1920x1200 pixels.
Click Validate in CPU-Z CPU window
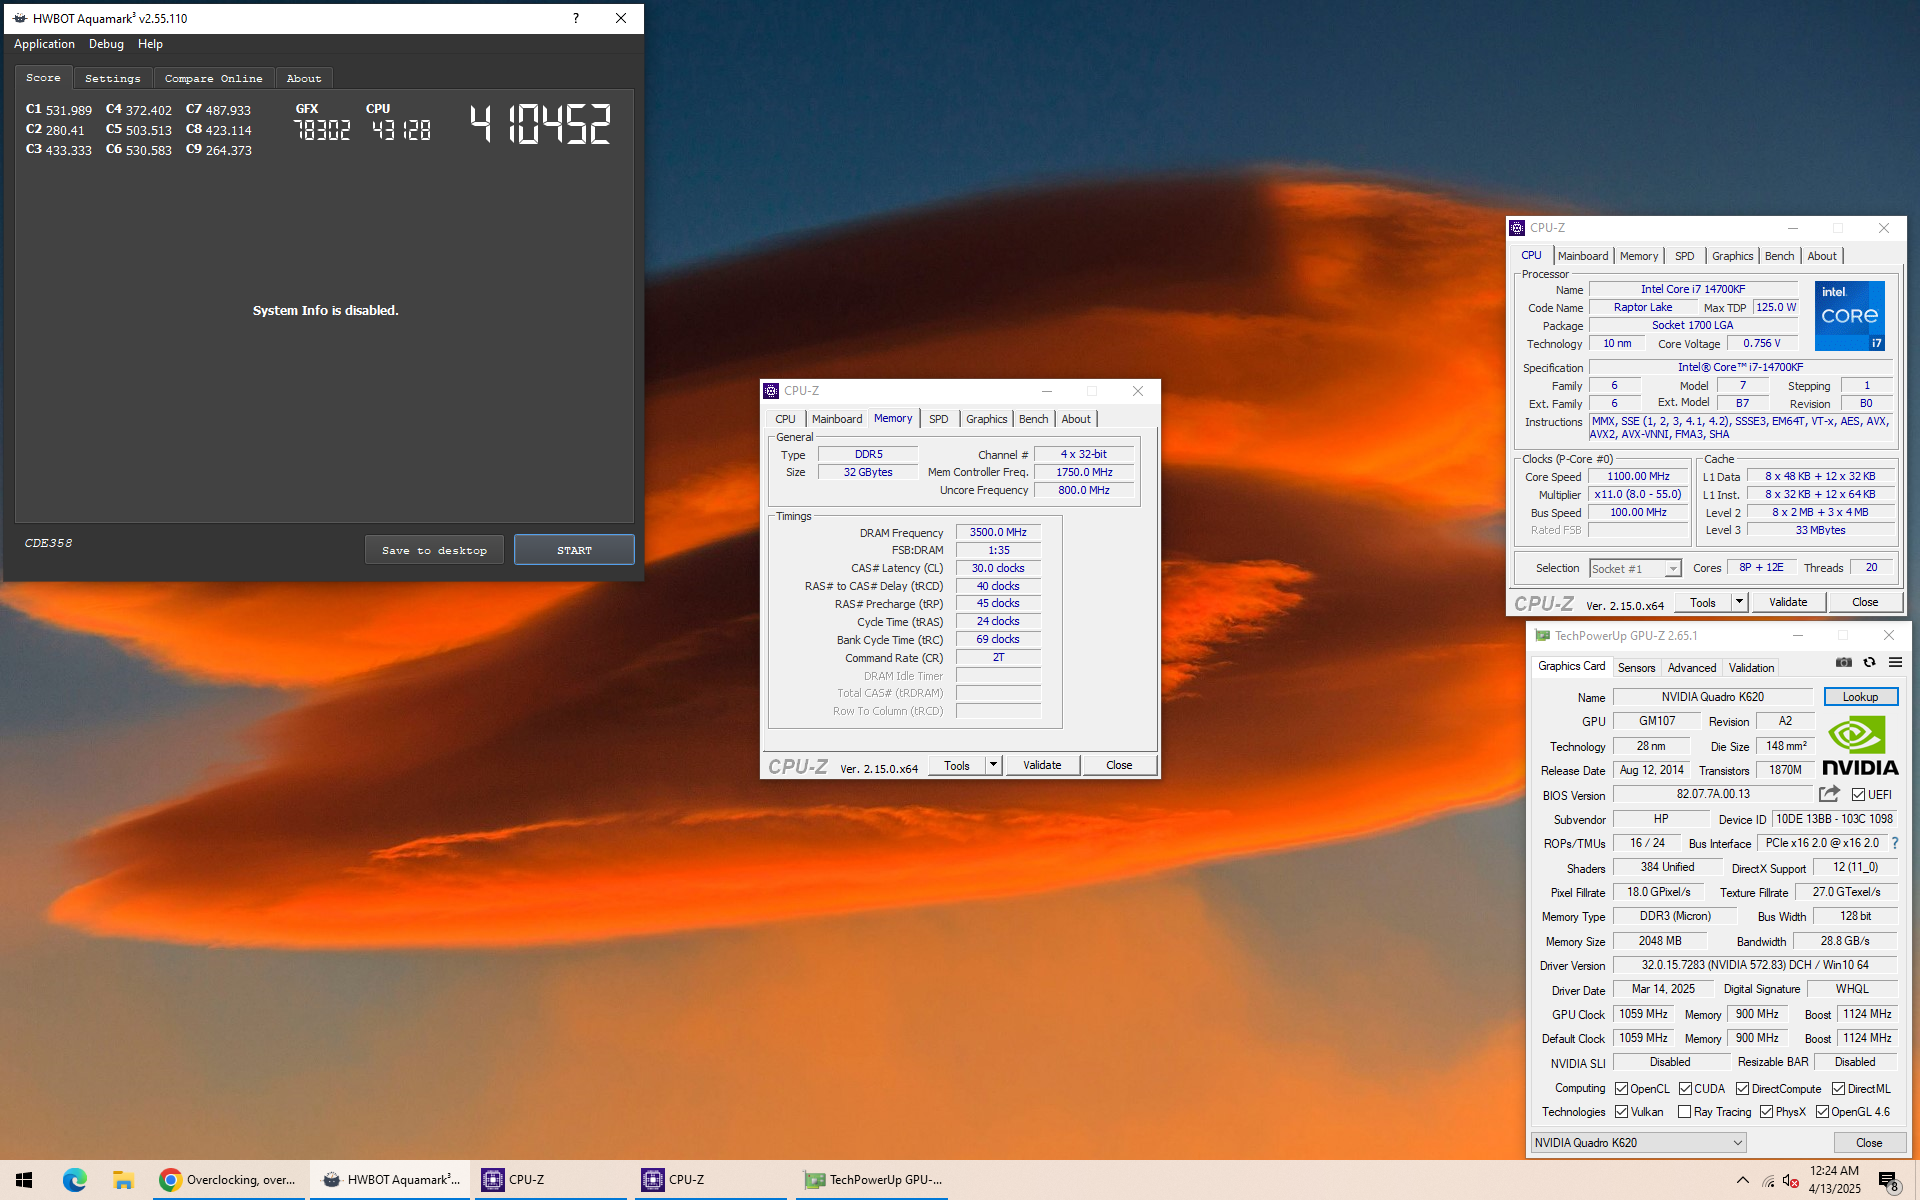point(1788,602)
